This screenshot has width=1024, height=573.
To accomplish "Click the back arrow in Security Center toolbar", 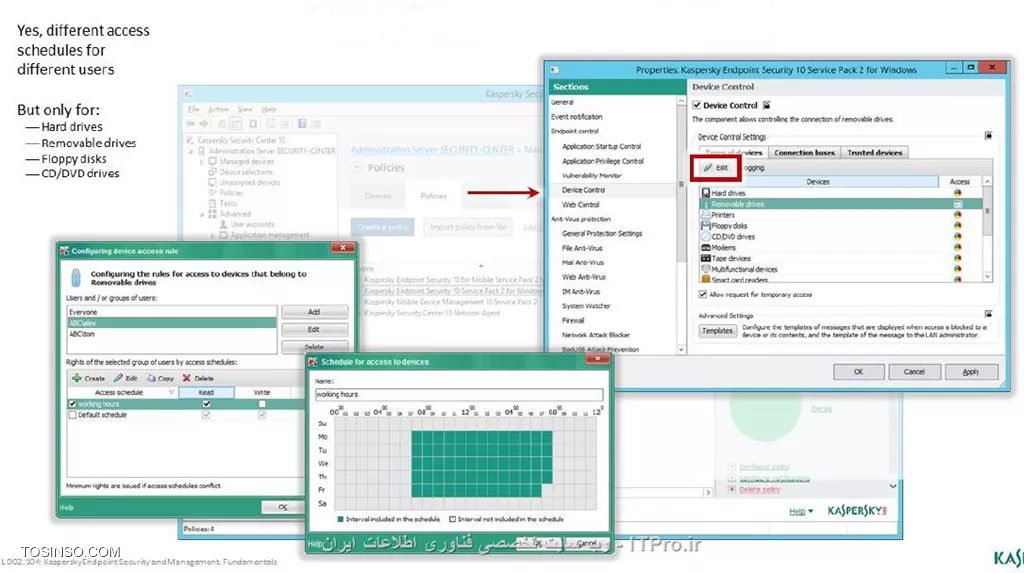I will (190, 124).
